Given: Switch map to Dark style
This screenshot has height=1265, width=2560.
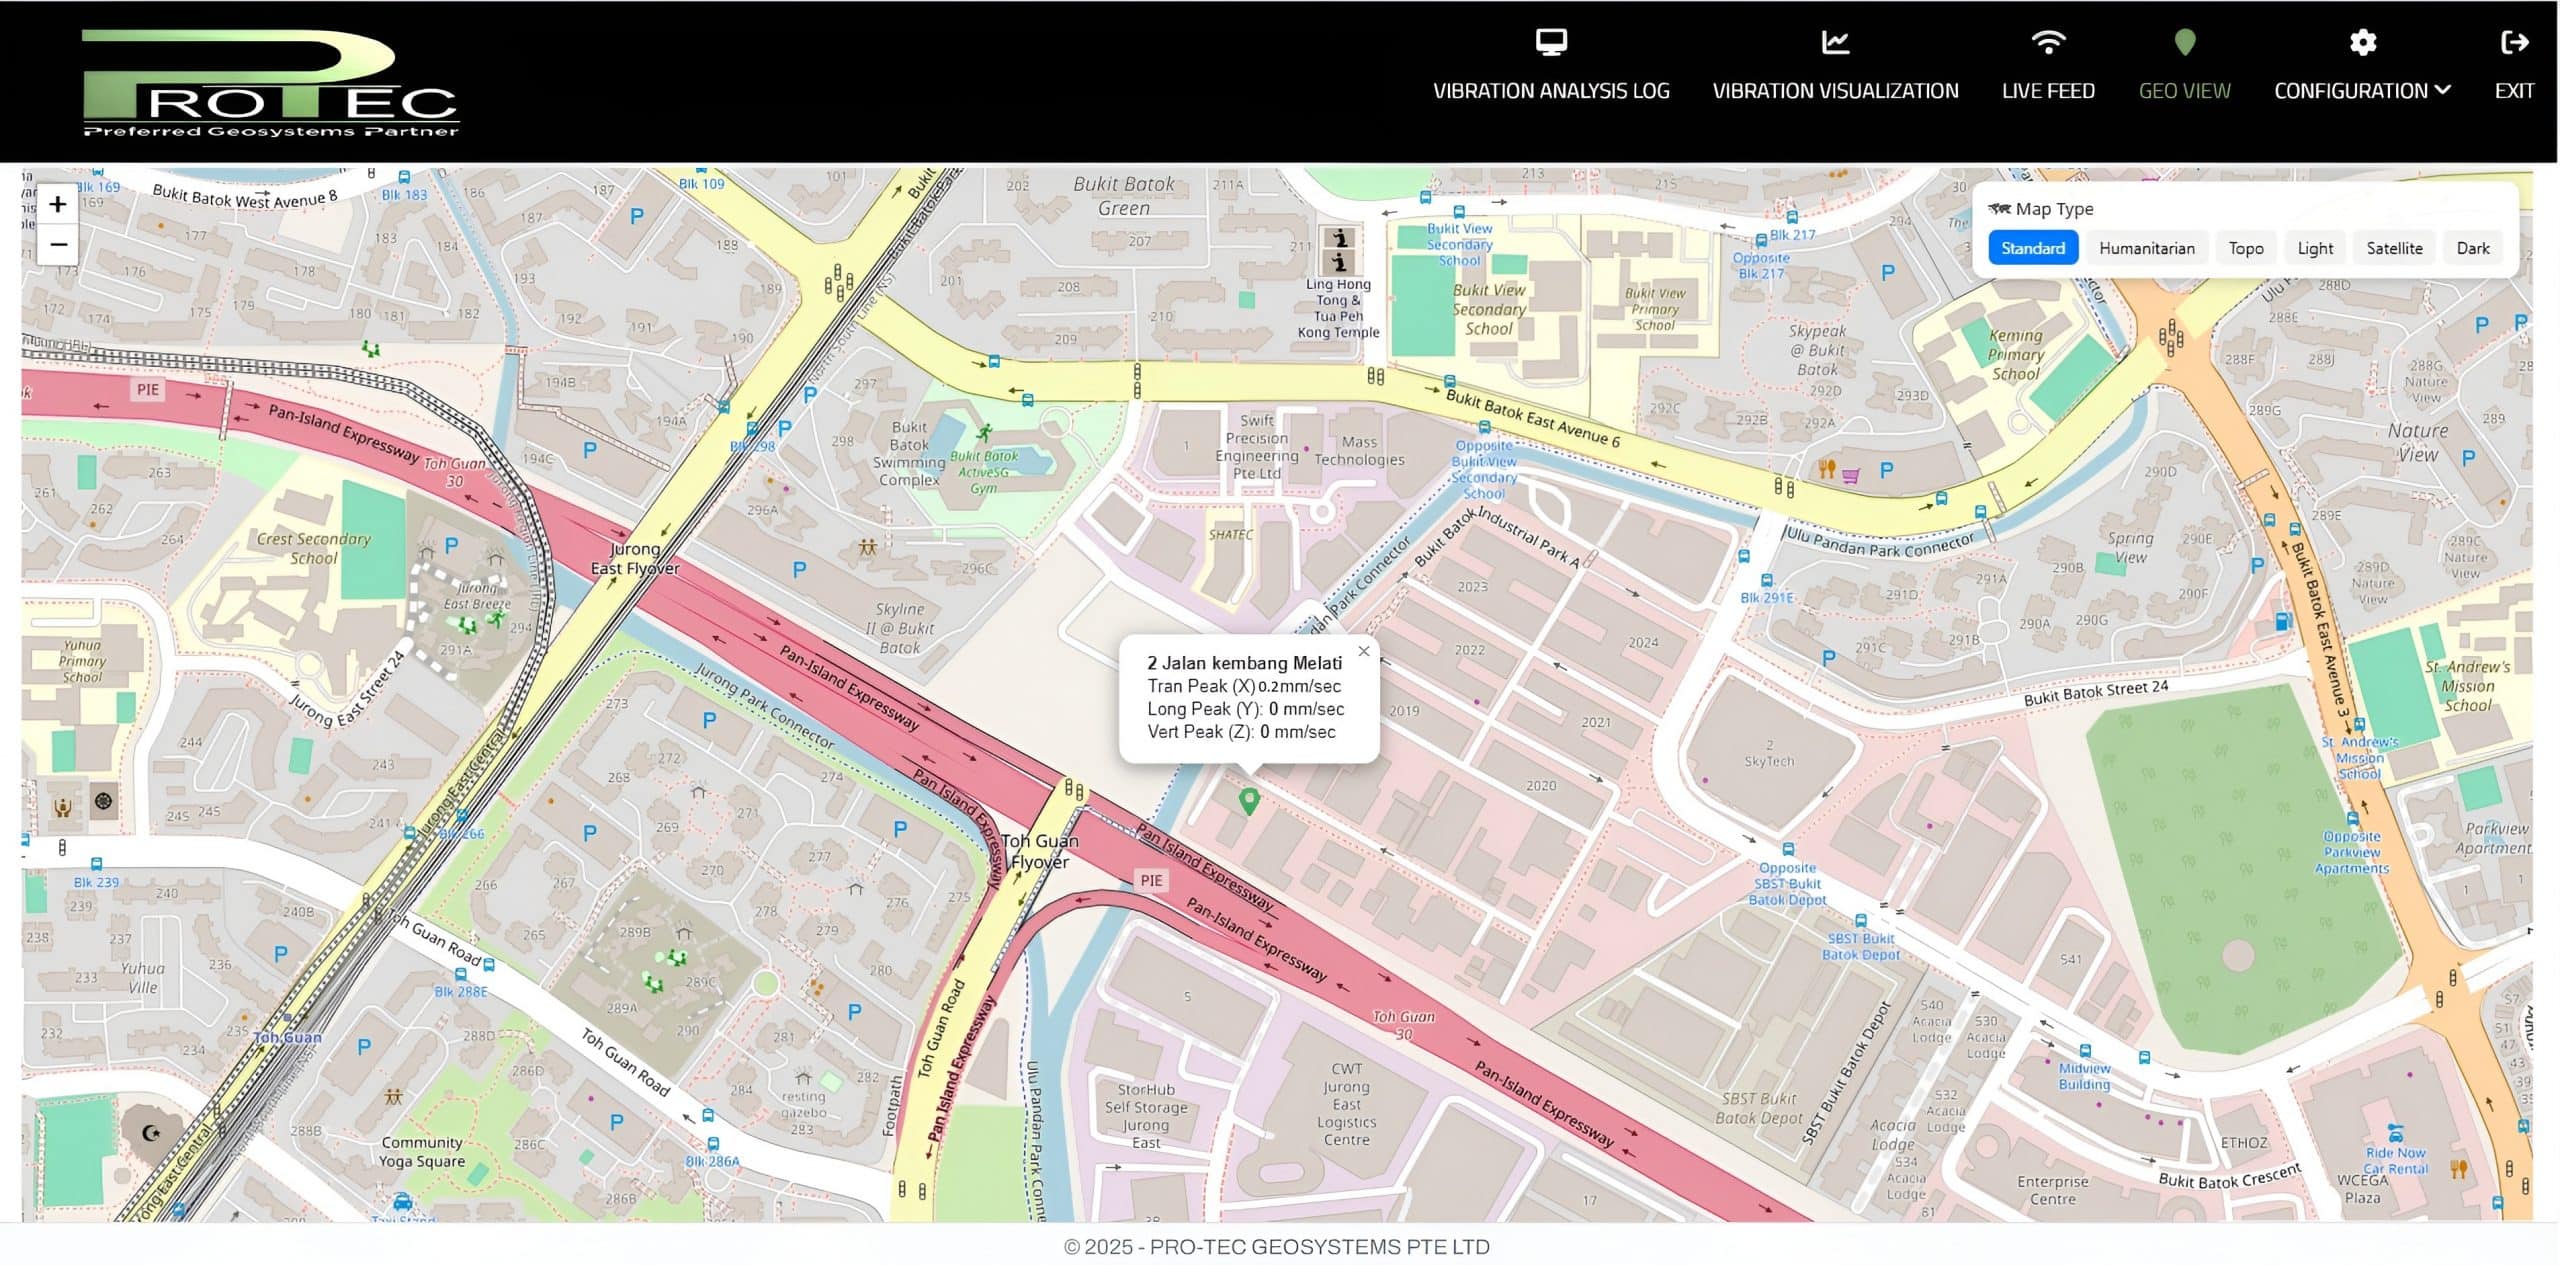Looking at the screenshot, I should [x=2472, y=248].
